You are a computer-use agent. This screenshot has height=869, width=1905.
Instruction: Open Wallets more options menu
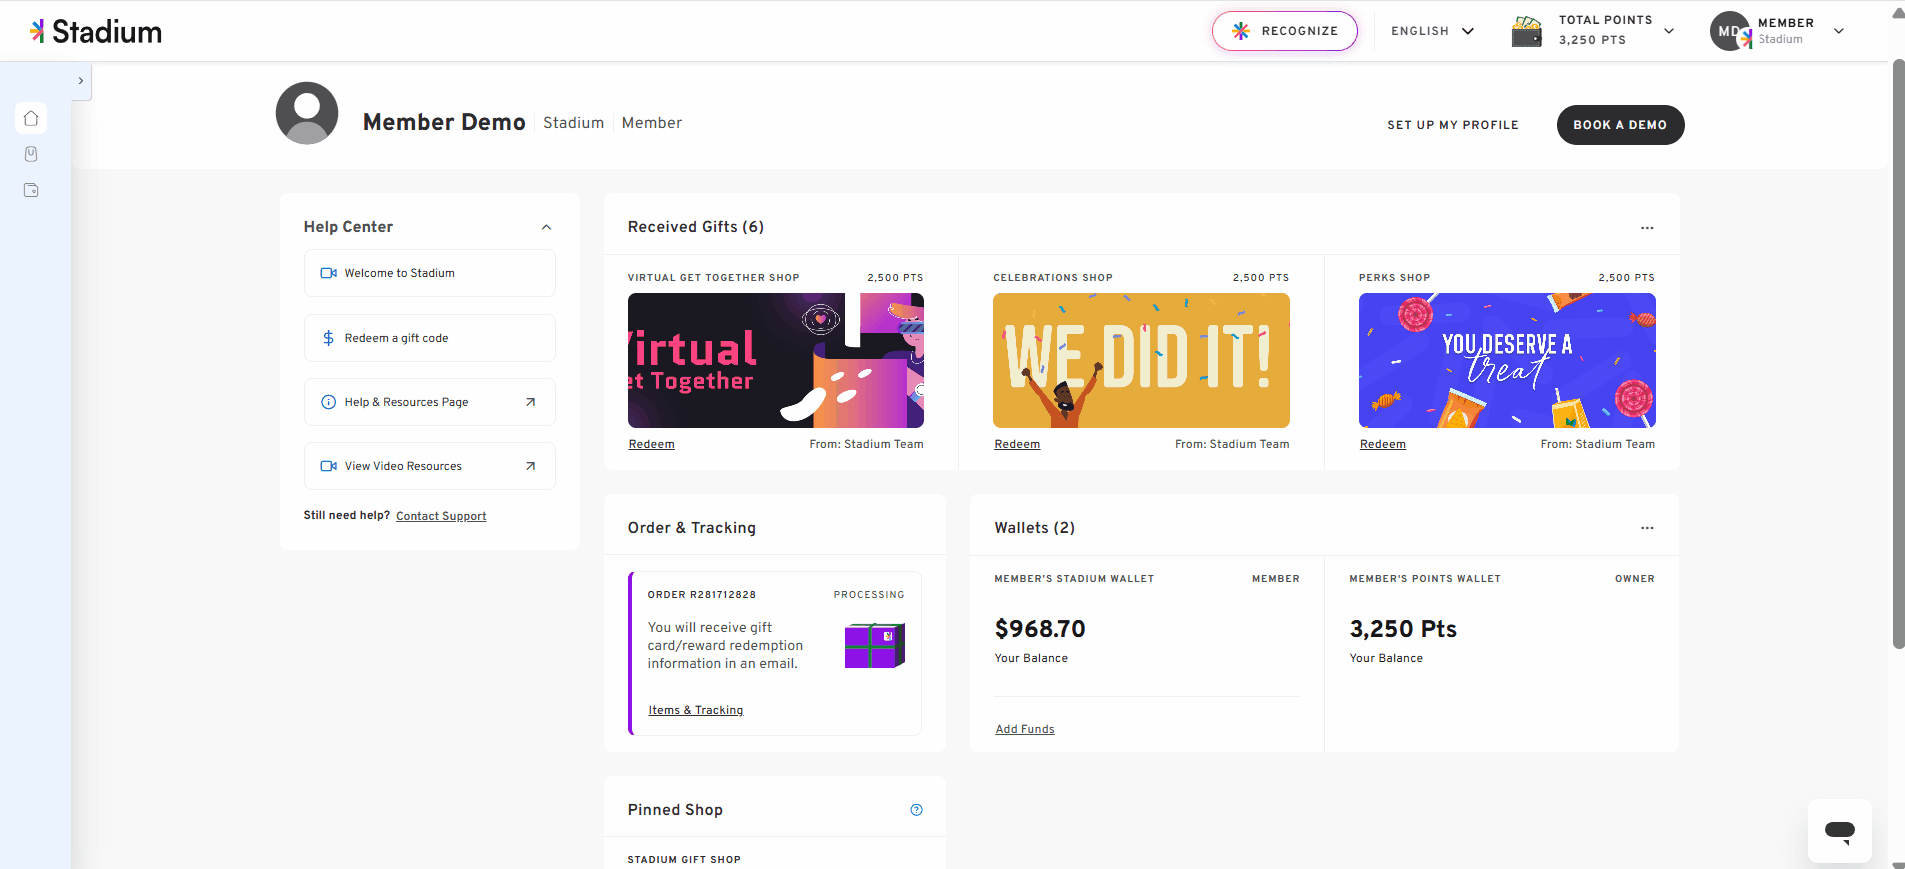click(x=1647, y=528)
